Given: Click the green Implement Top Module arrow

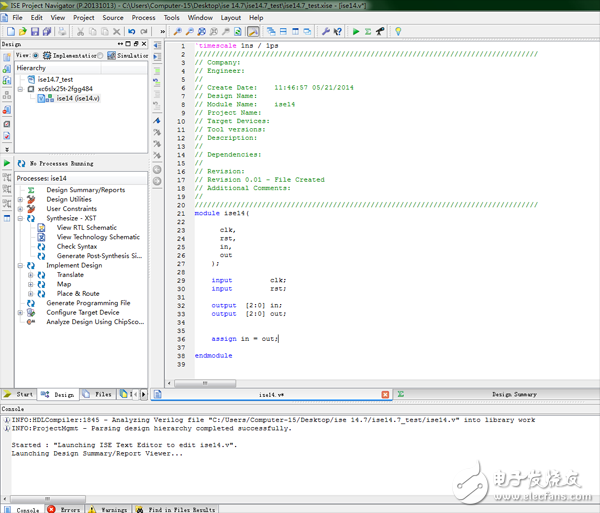Looking at the screenshot, I should [356, 32].
